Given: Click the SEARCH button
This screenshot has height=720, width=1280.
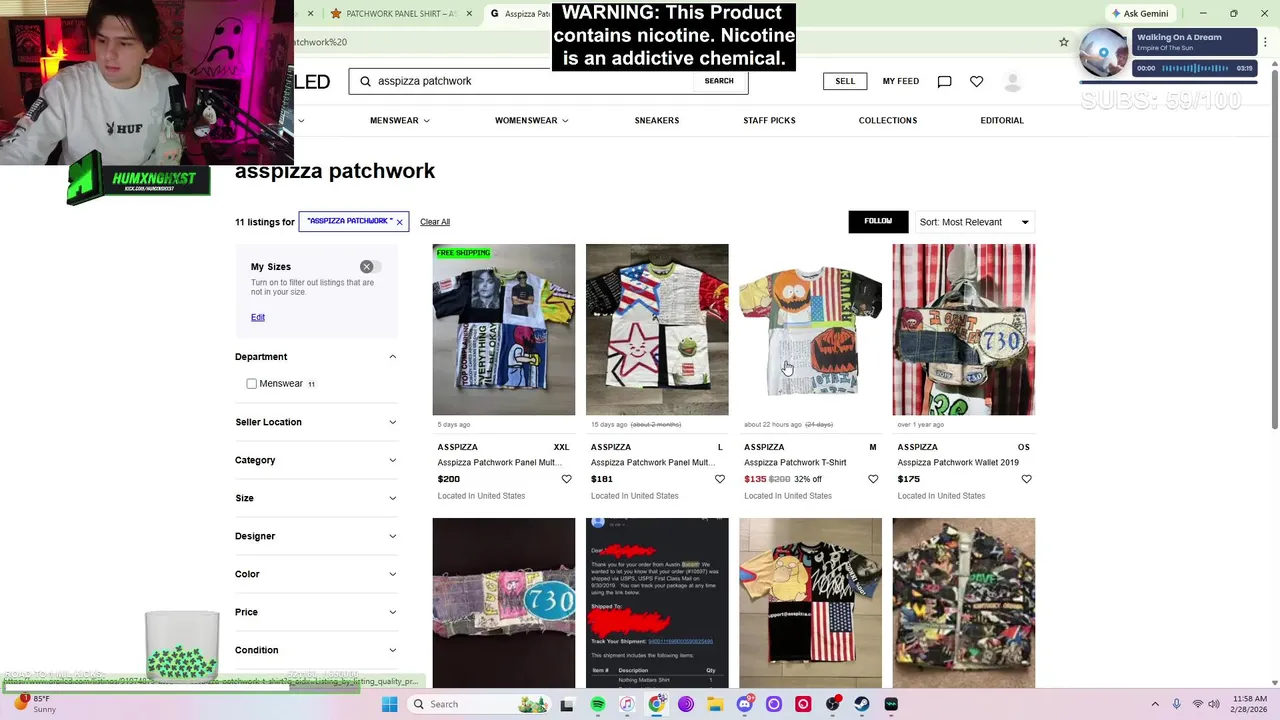Looking at the screenshot, I should click(719, 81).
